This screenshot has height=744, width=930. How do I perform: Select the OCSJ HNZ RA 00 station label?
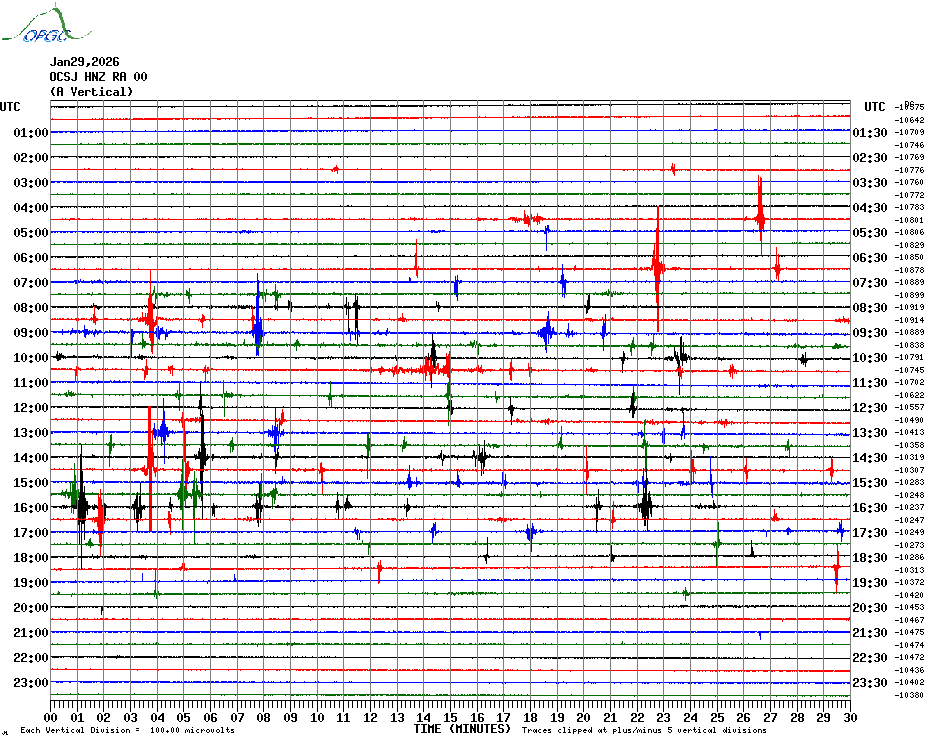[98, 77]
